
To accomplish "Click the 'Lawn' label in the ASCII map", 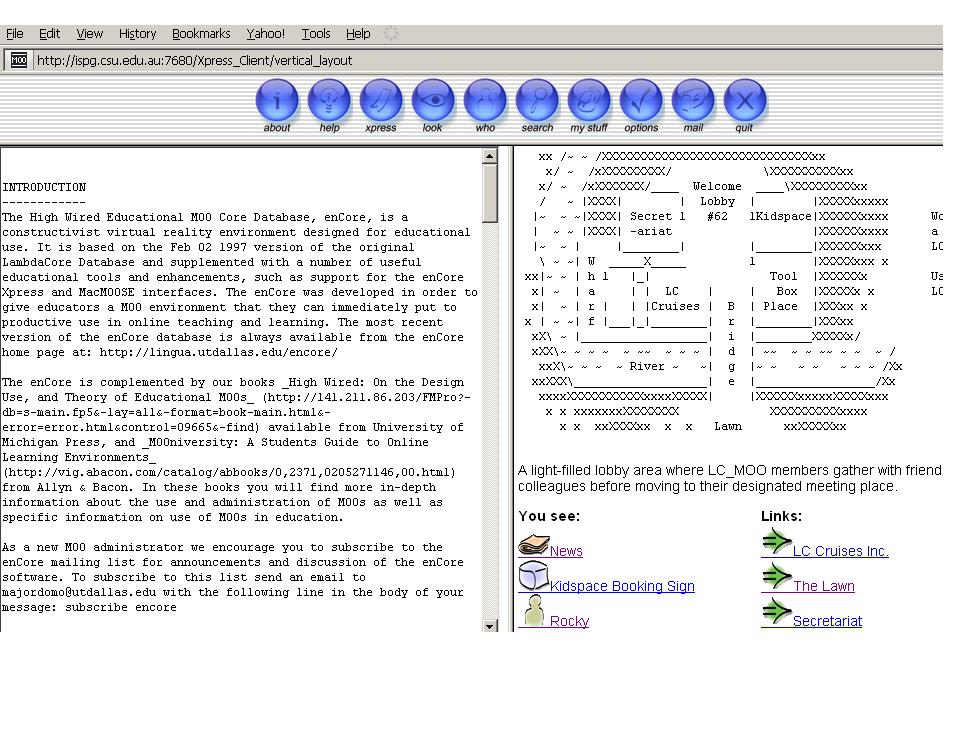I will (728, 426).
